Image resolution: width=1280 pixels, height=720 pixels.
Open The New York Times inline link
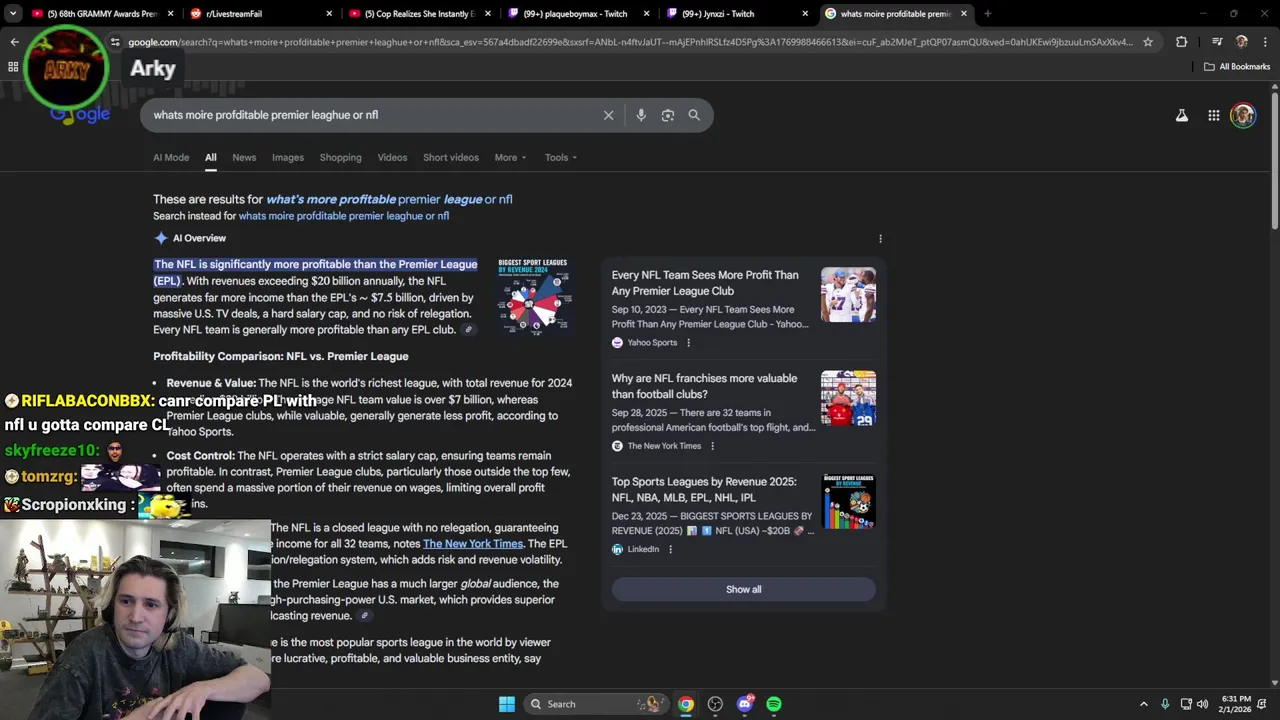(473, 544)
